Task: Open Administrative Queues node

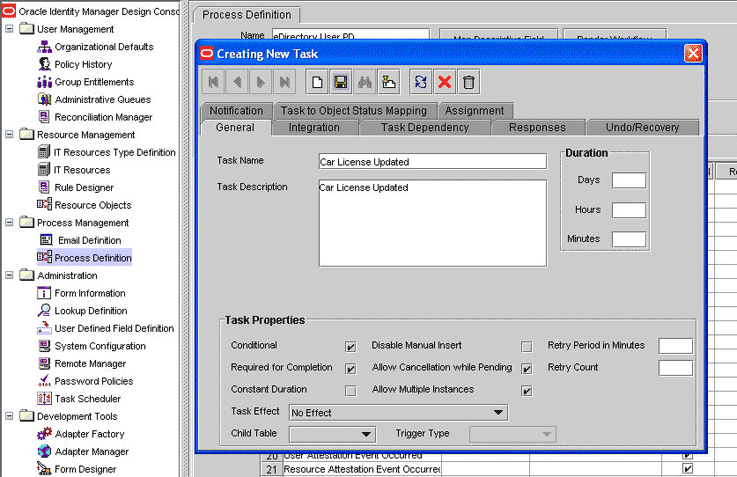Action: [x=102, y=100]
